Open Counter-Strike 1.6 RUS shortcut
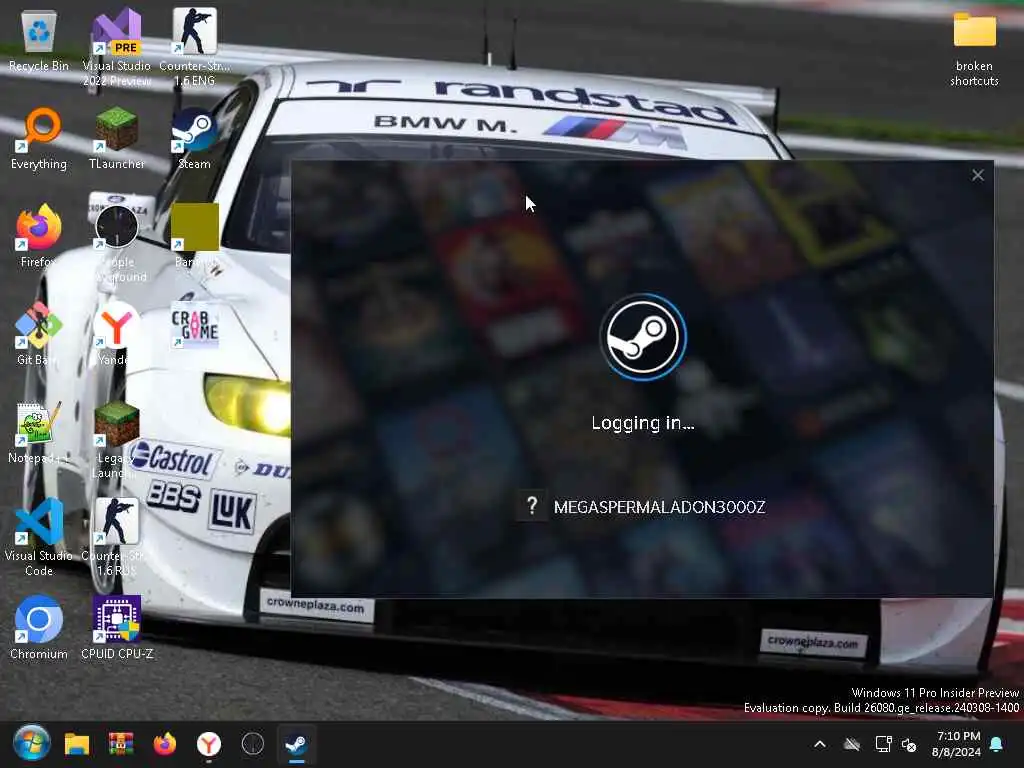 pos(117,537)
